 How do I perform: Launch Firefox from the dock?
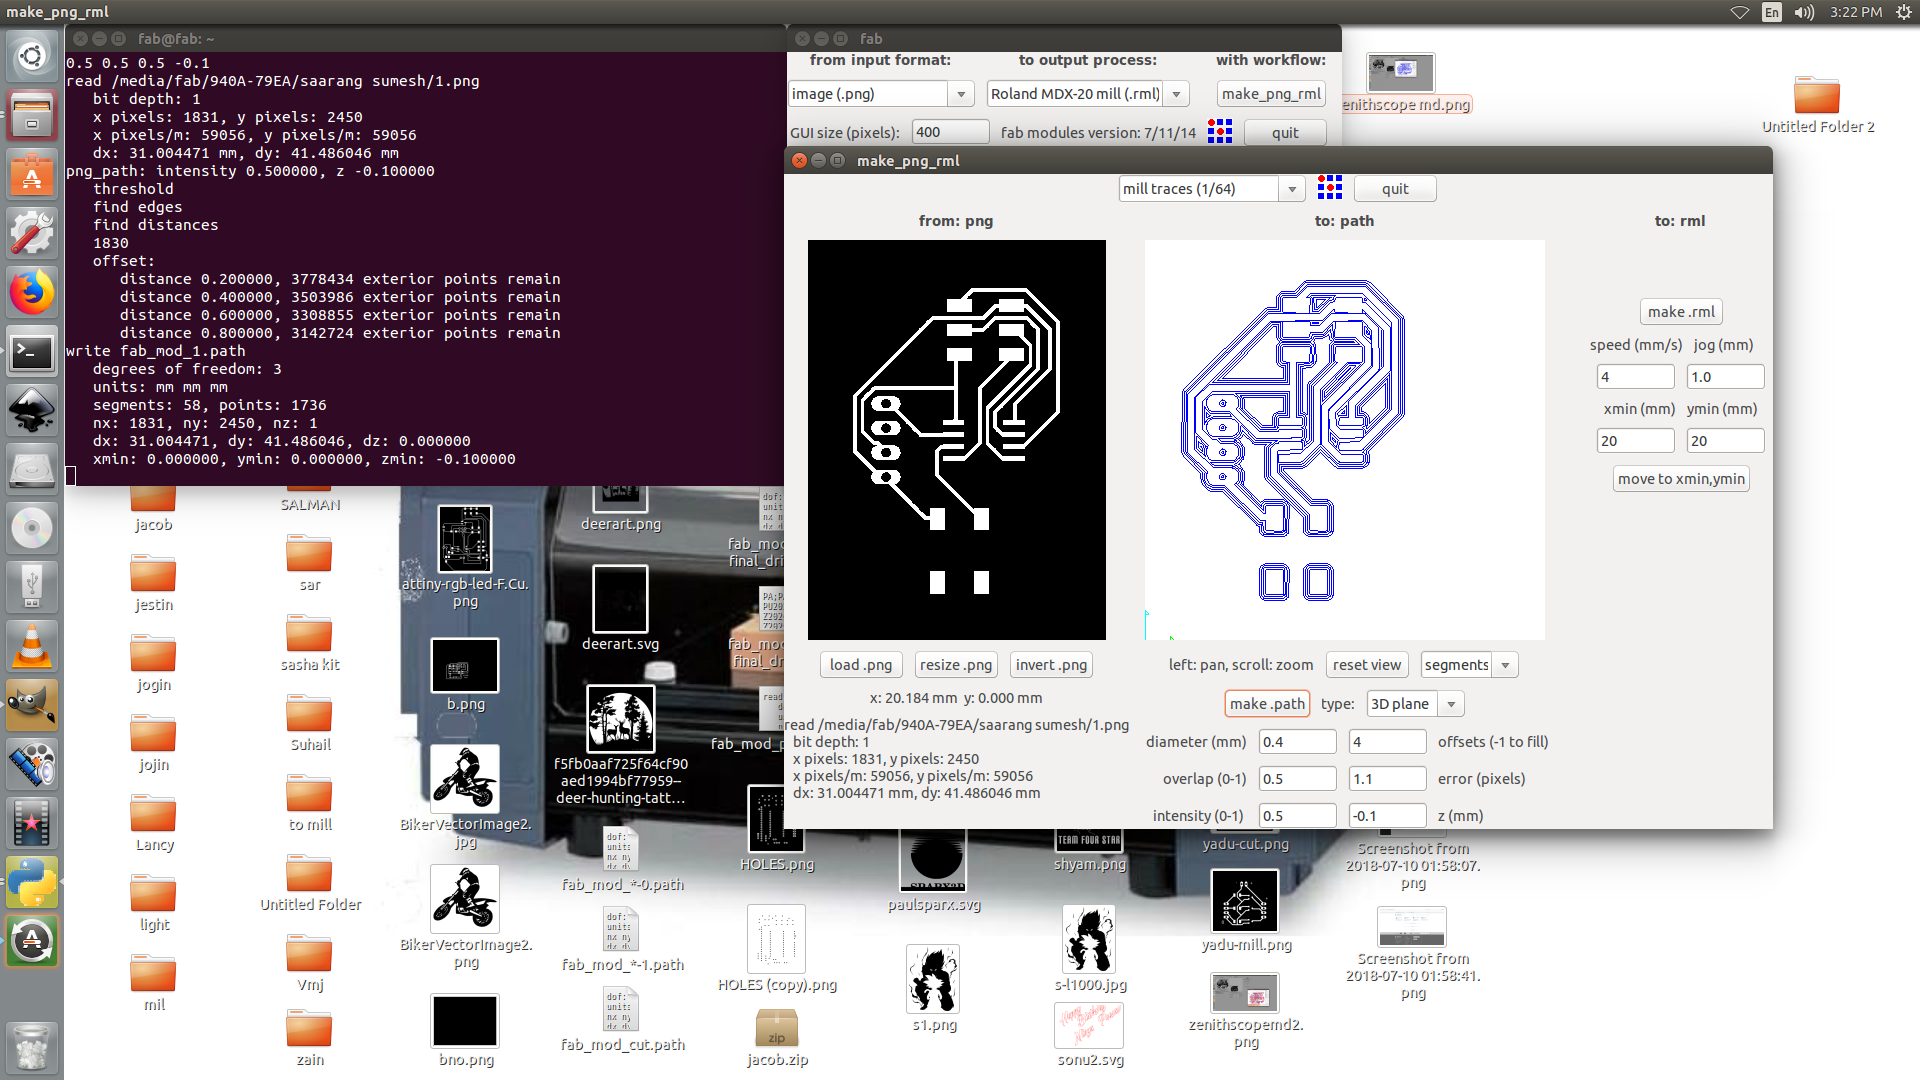[32, 293]
